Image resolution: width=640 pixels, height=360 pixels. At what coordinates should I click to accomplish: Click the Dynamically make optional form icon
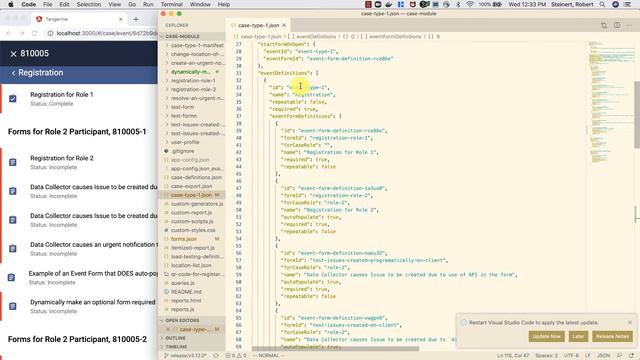[x=13, y=306]
